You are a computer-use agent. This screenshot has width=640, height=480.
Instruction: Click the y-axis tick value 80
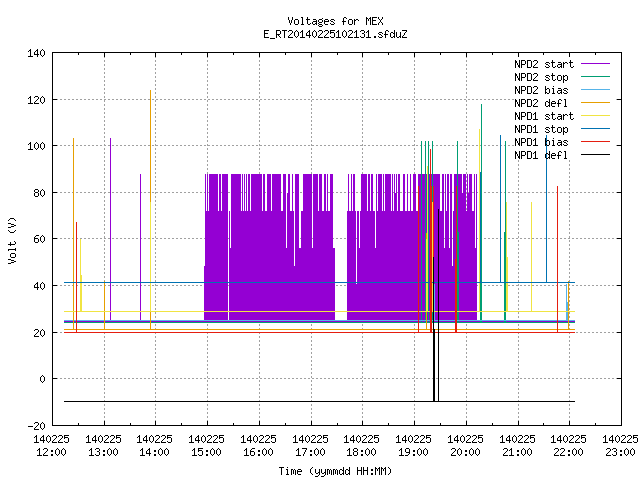point(39,193)
